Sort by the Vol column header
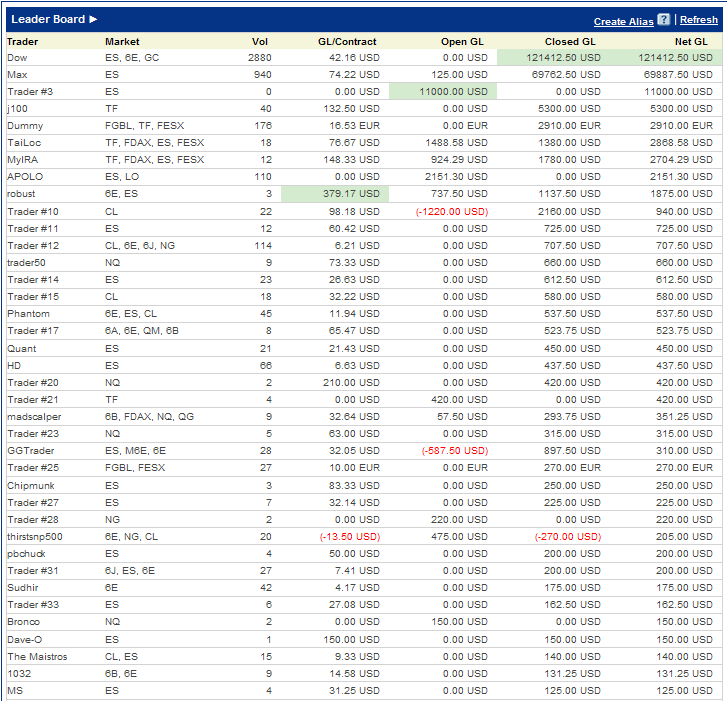 pyautogui.click(x=260, y=42)
